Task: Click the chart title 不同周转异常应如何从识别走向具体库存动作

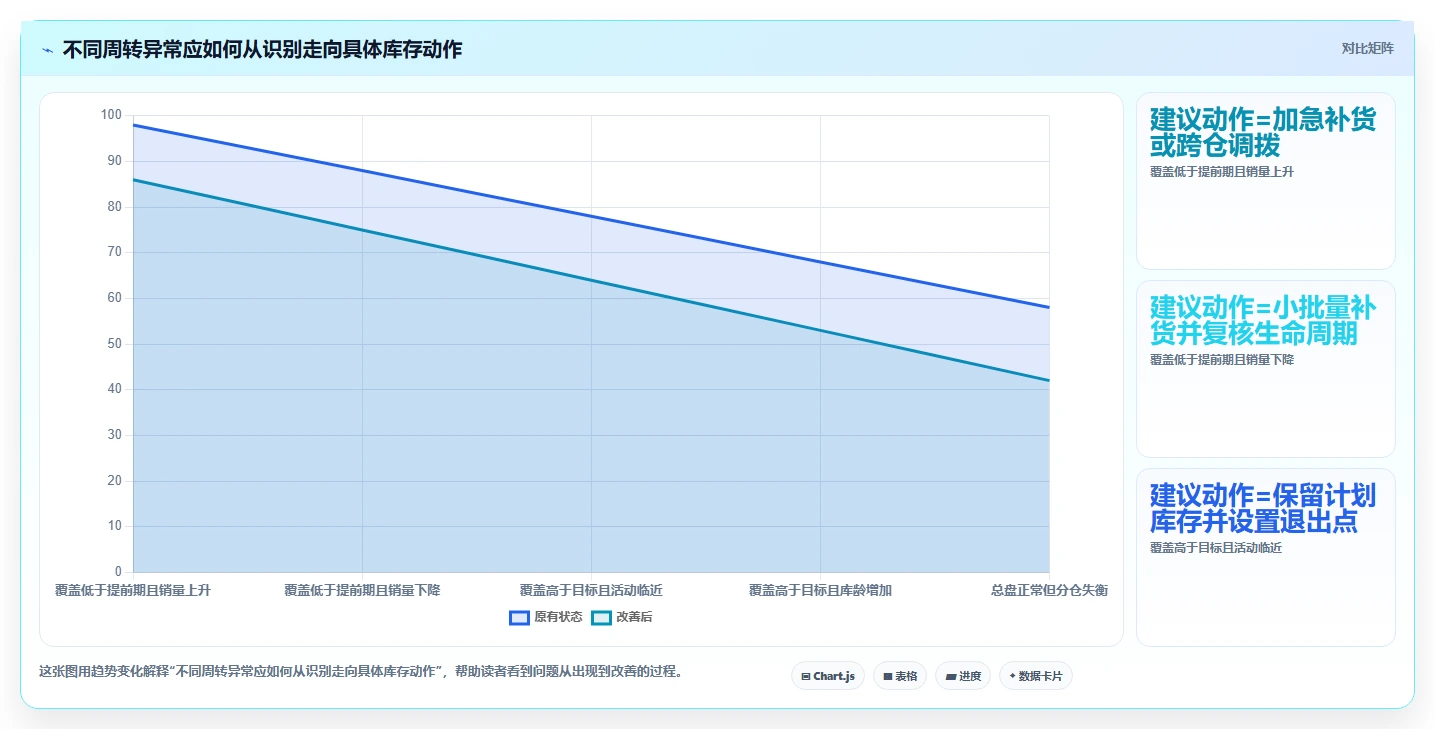Action: click(x=262, y=49)
